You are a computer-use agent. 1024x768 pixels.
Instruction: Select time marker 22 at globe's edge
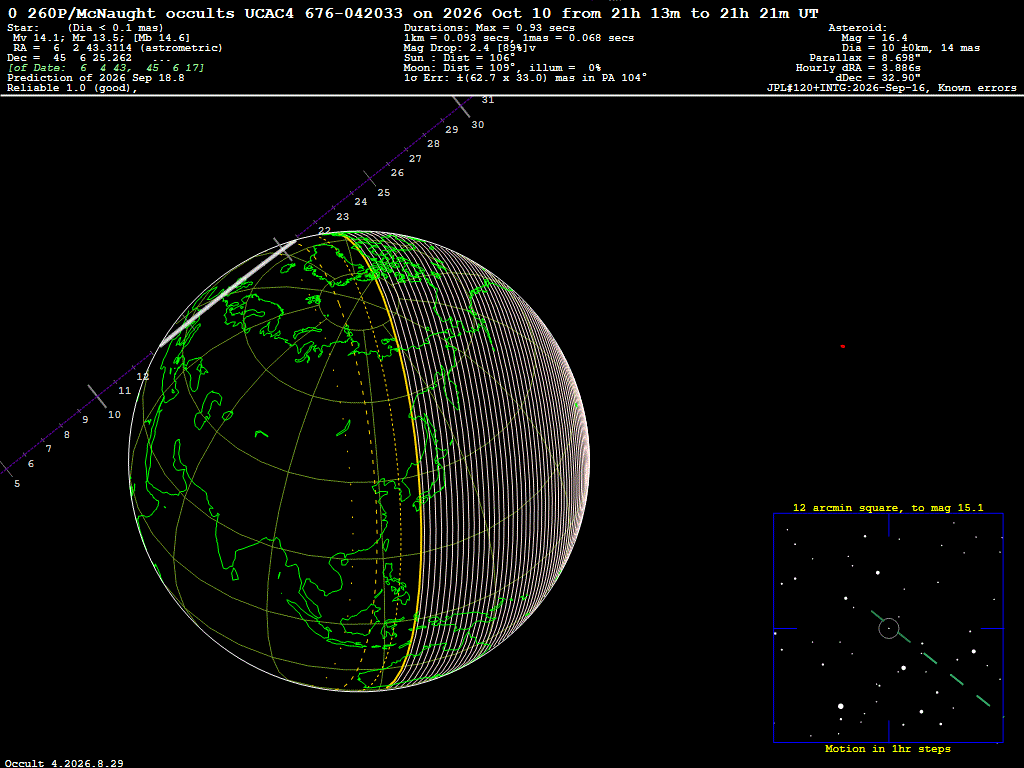point(325,231)
